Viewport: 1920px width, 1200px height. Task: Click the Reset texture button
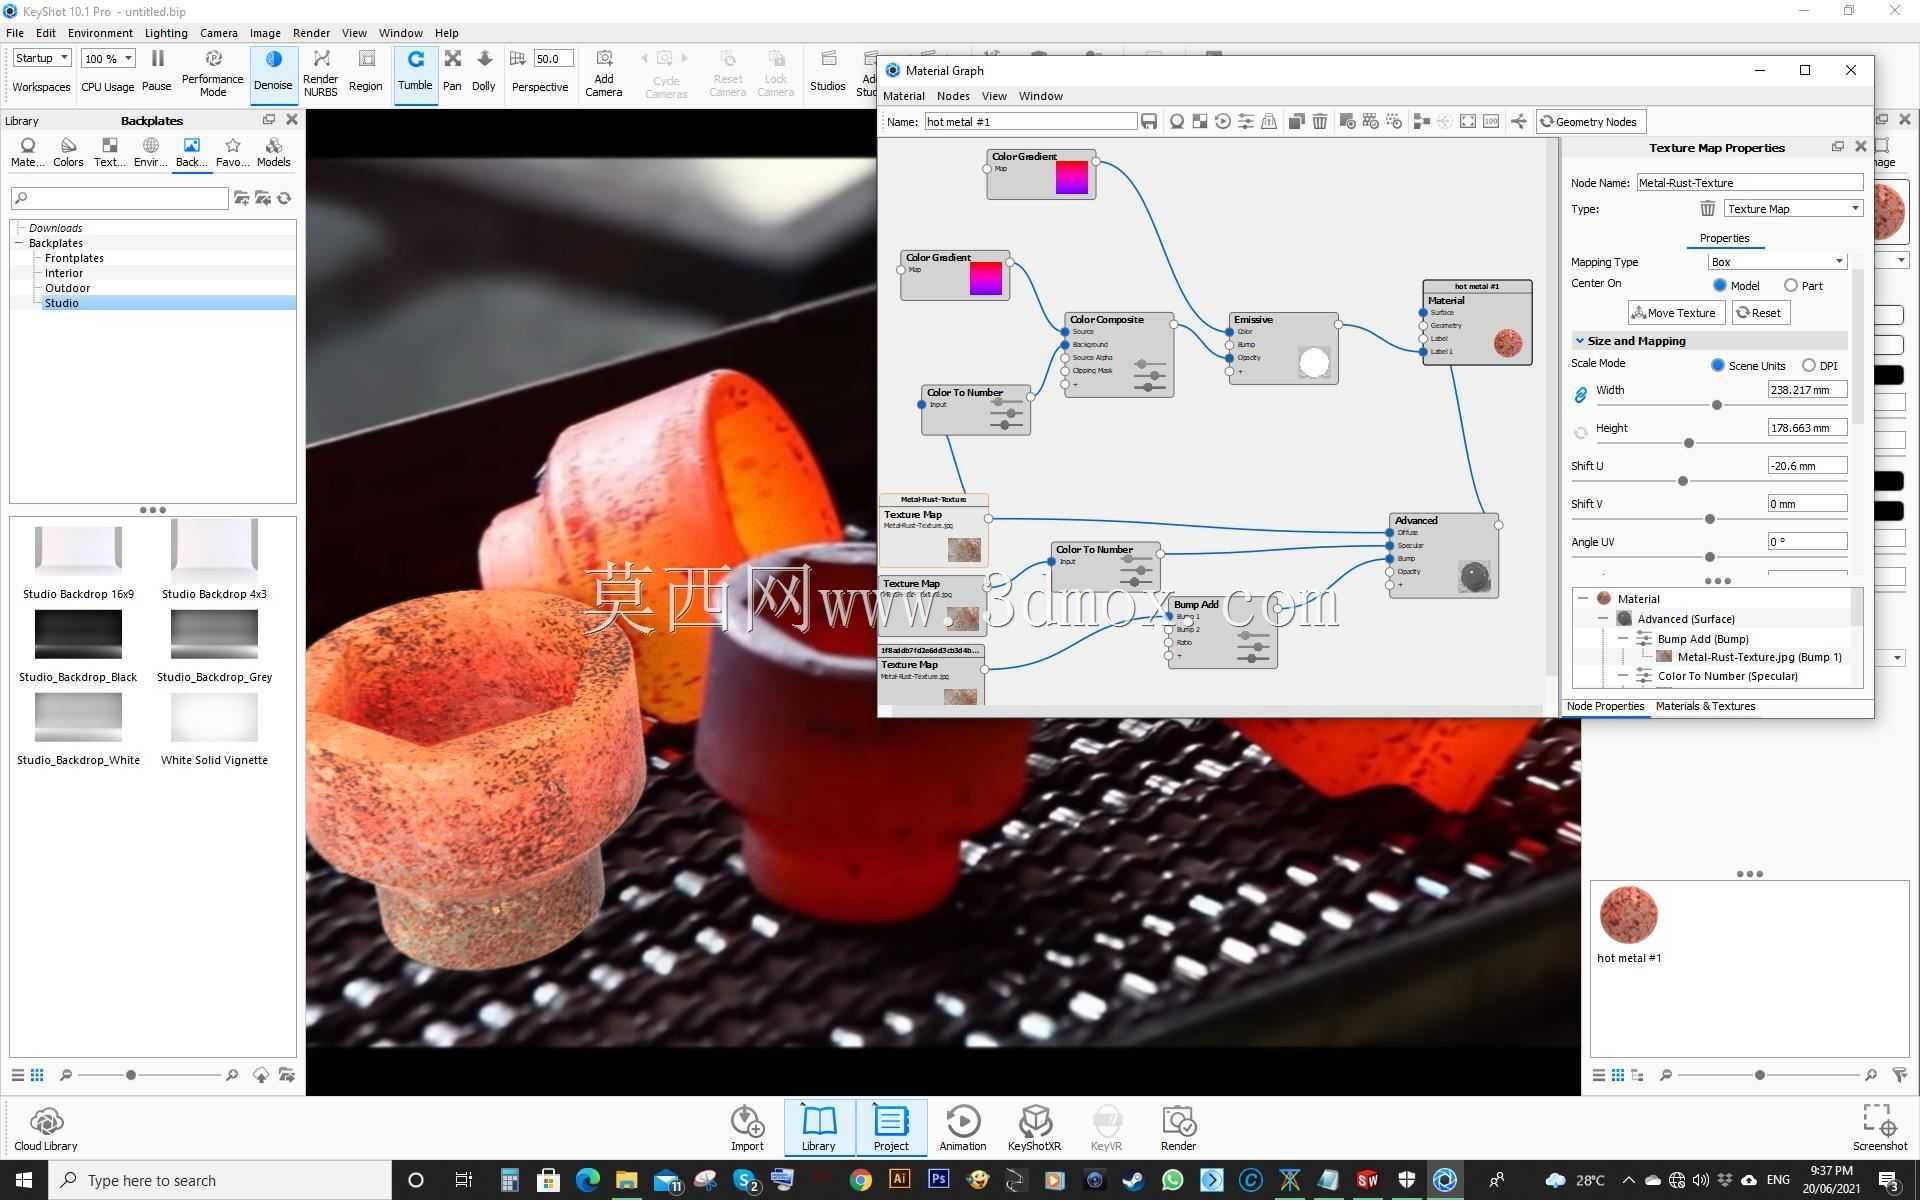[1760, 313]
